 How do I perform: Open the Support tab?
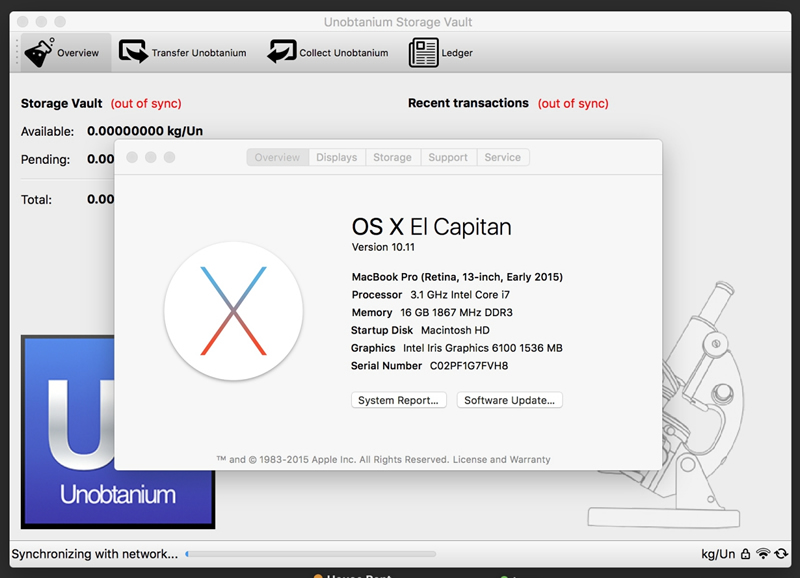point(447,157)
